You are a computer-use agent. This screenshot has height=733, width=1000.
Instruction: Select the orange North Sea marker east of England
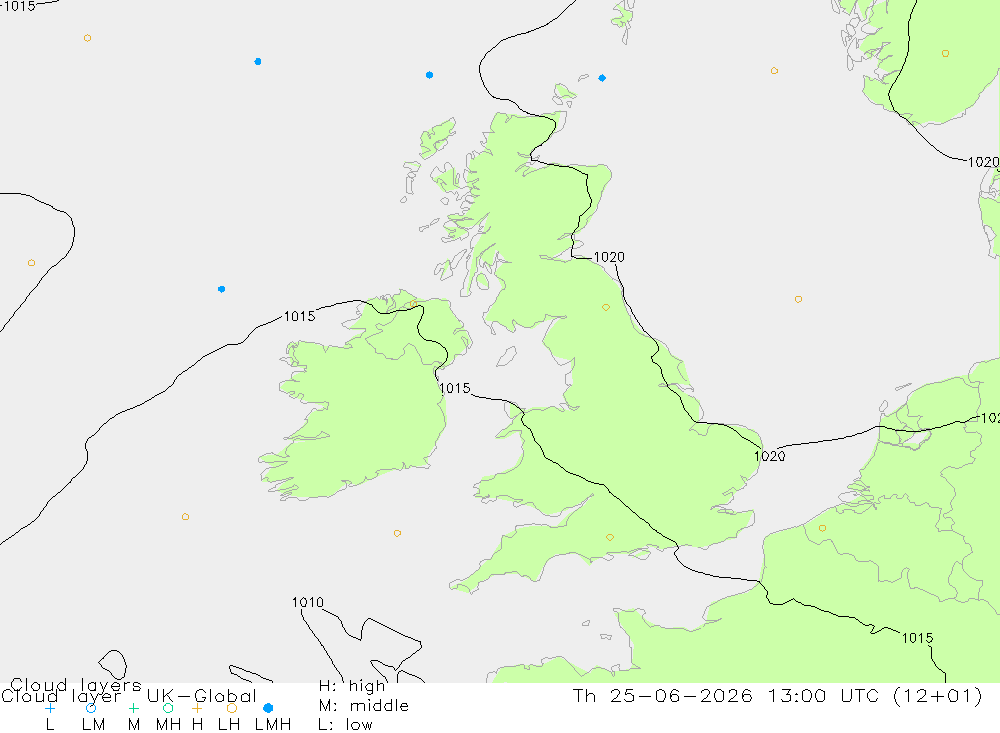[798, 299]
